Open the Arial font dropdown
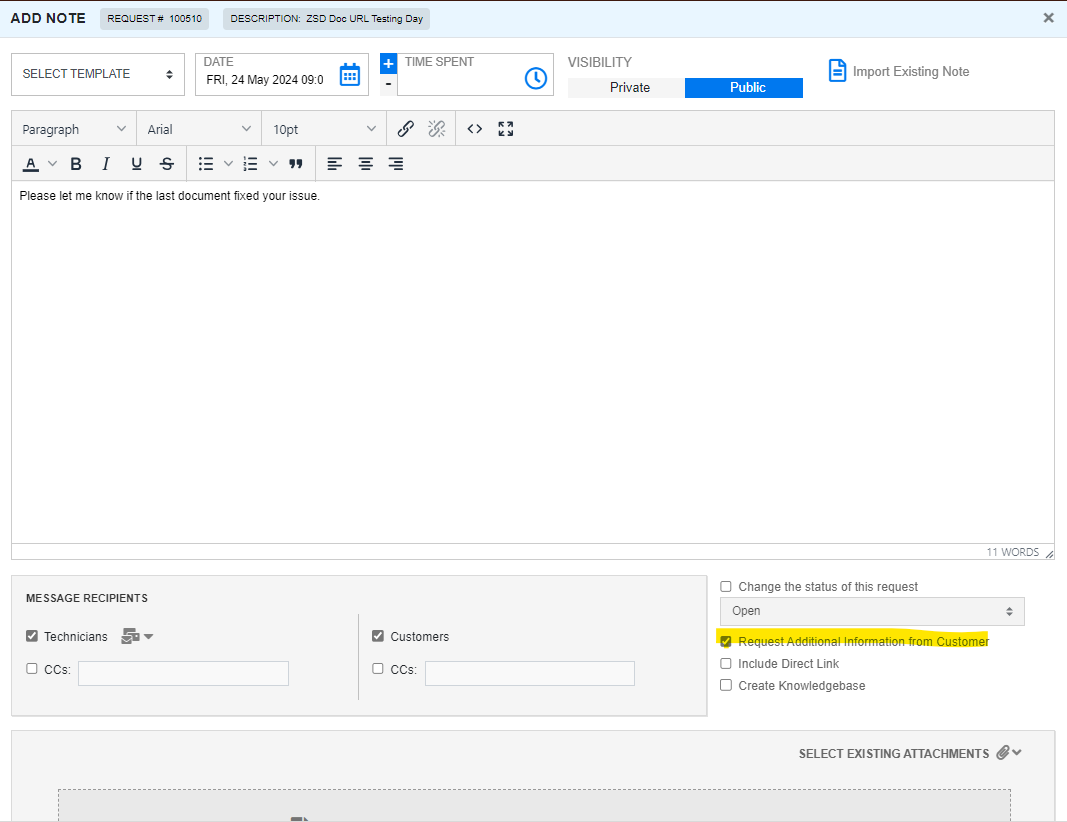The height and width of the screenshot is (822, 1067). pos(199,129)
